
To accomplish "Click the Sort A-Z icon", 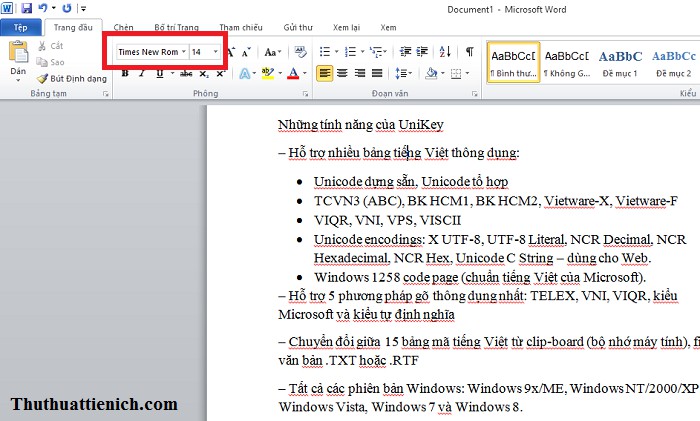I will [x=447, y=51].
